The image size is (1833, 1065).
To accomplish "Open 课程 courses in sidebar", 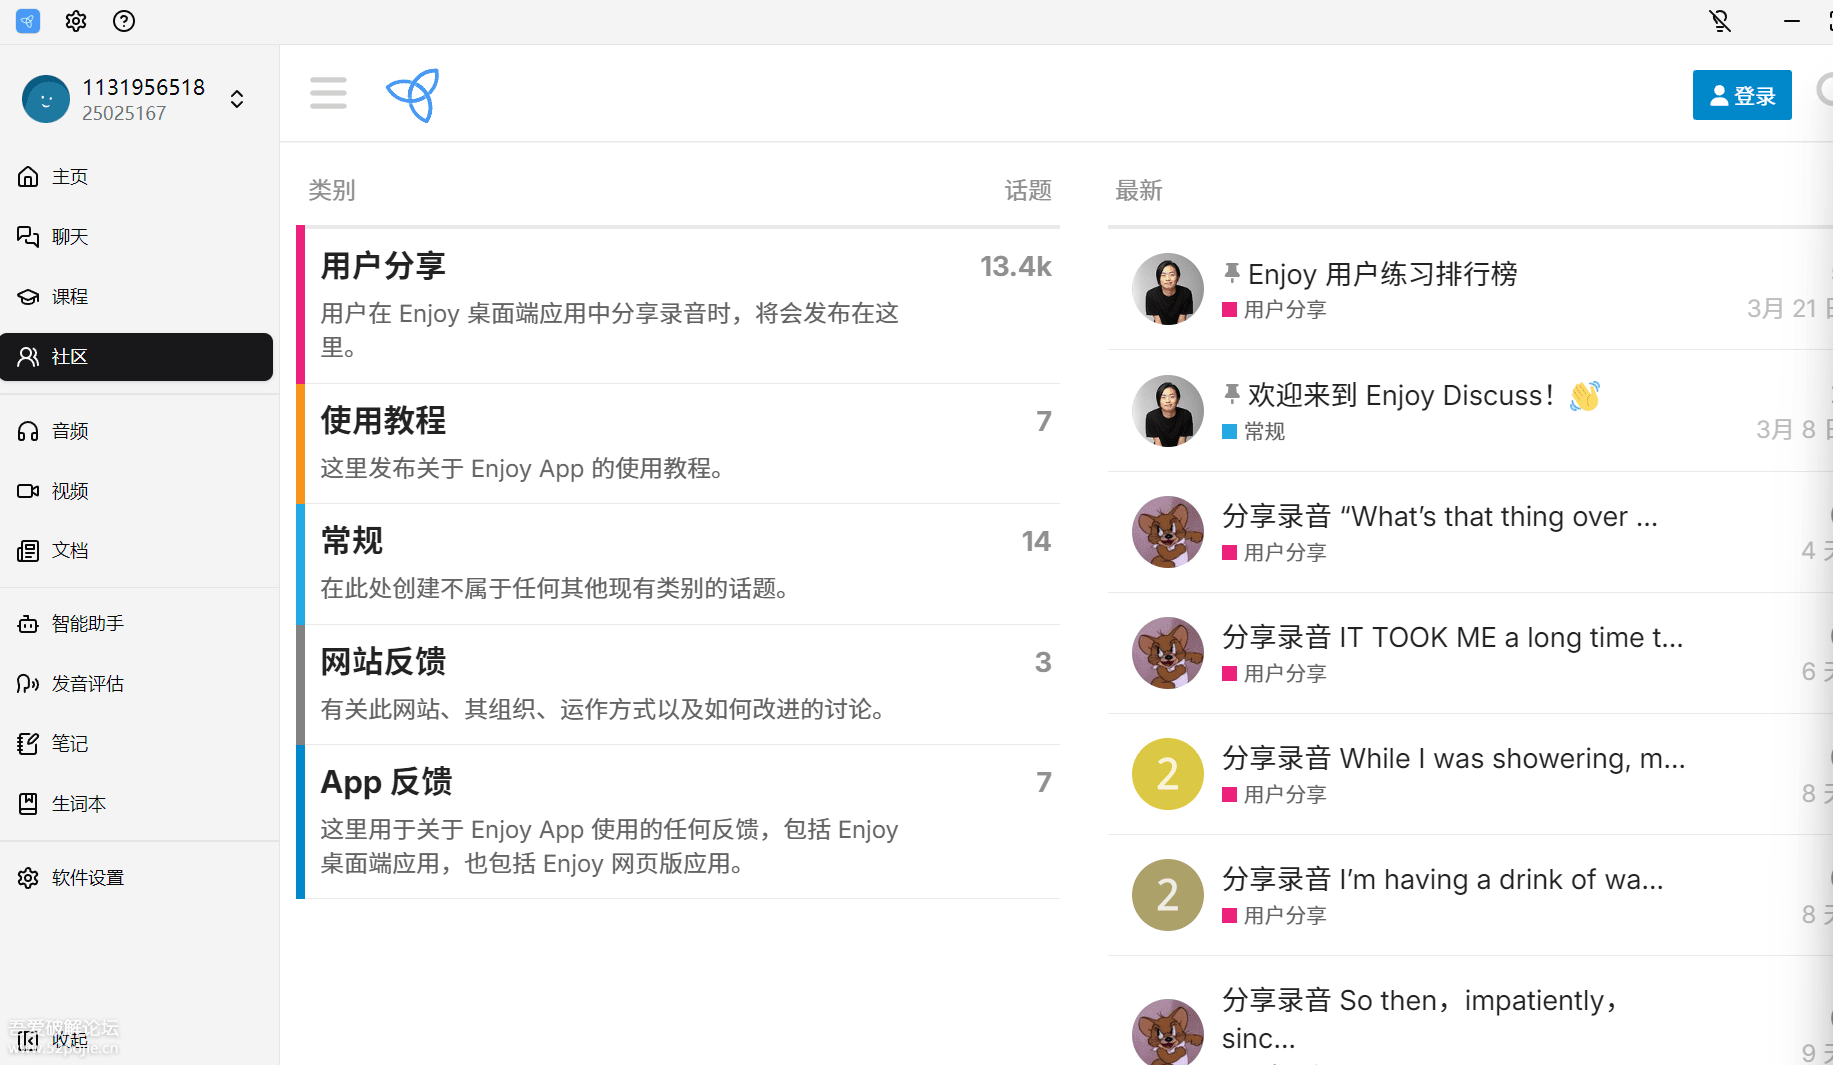I will pos(70,297).
